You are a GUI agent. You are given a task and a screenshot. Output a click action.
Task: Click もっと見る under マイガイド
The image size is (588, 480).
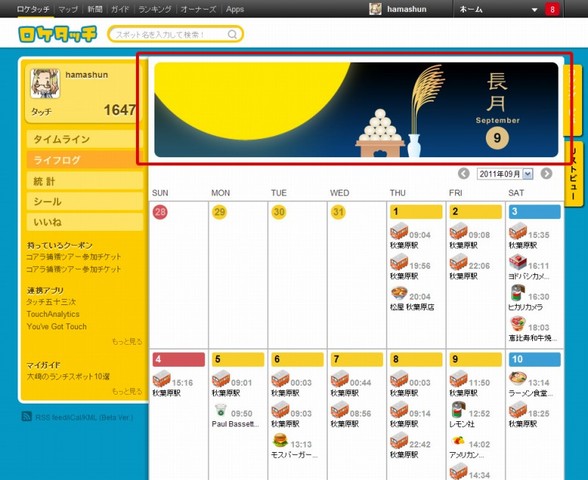[127, 391]
